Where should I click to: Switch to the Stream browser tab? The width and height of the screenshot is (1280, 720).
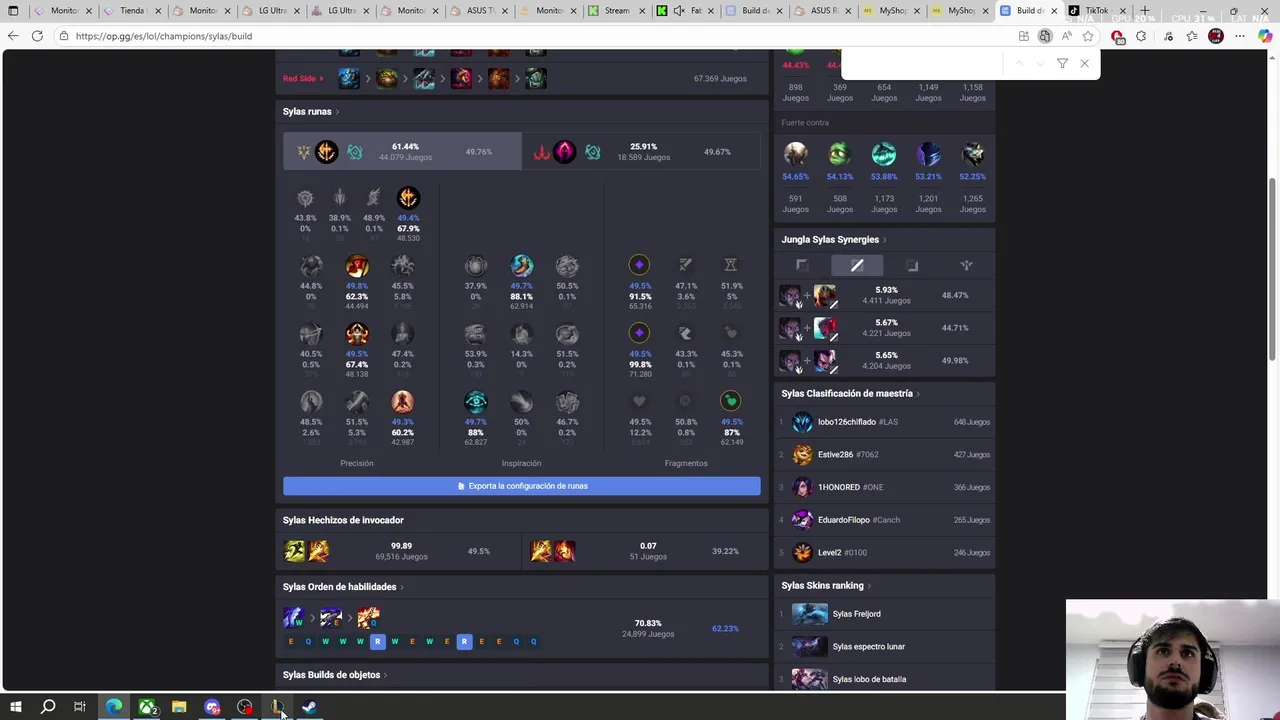click(x=617, y=11)
